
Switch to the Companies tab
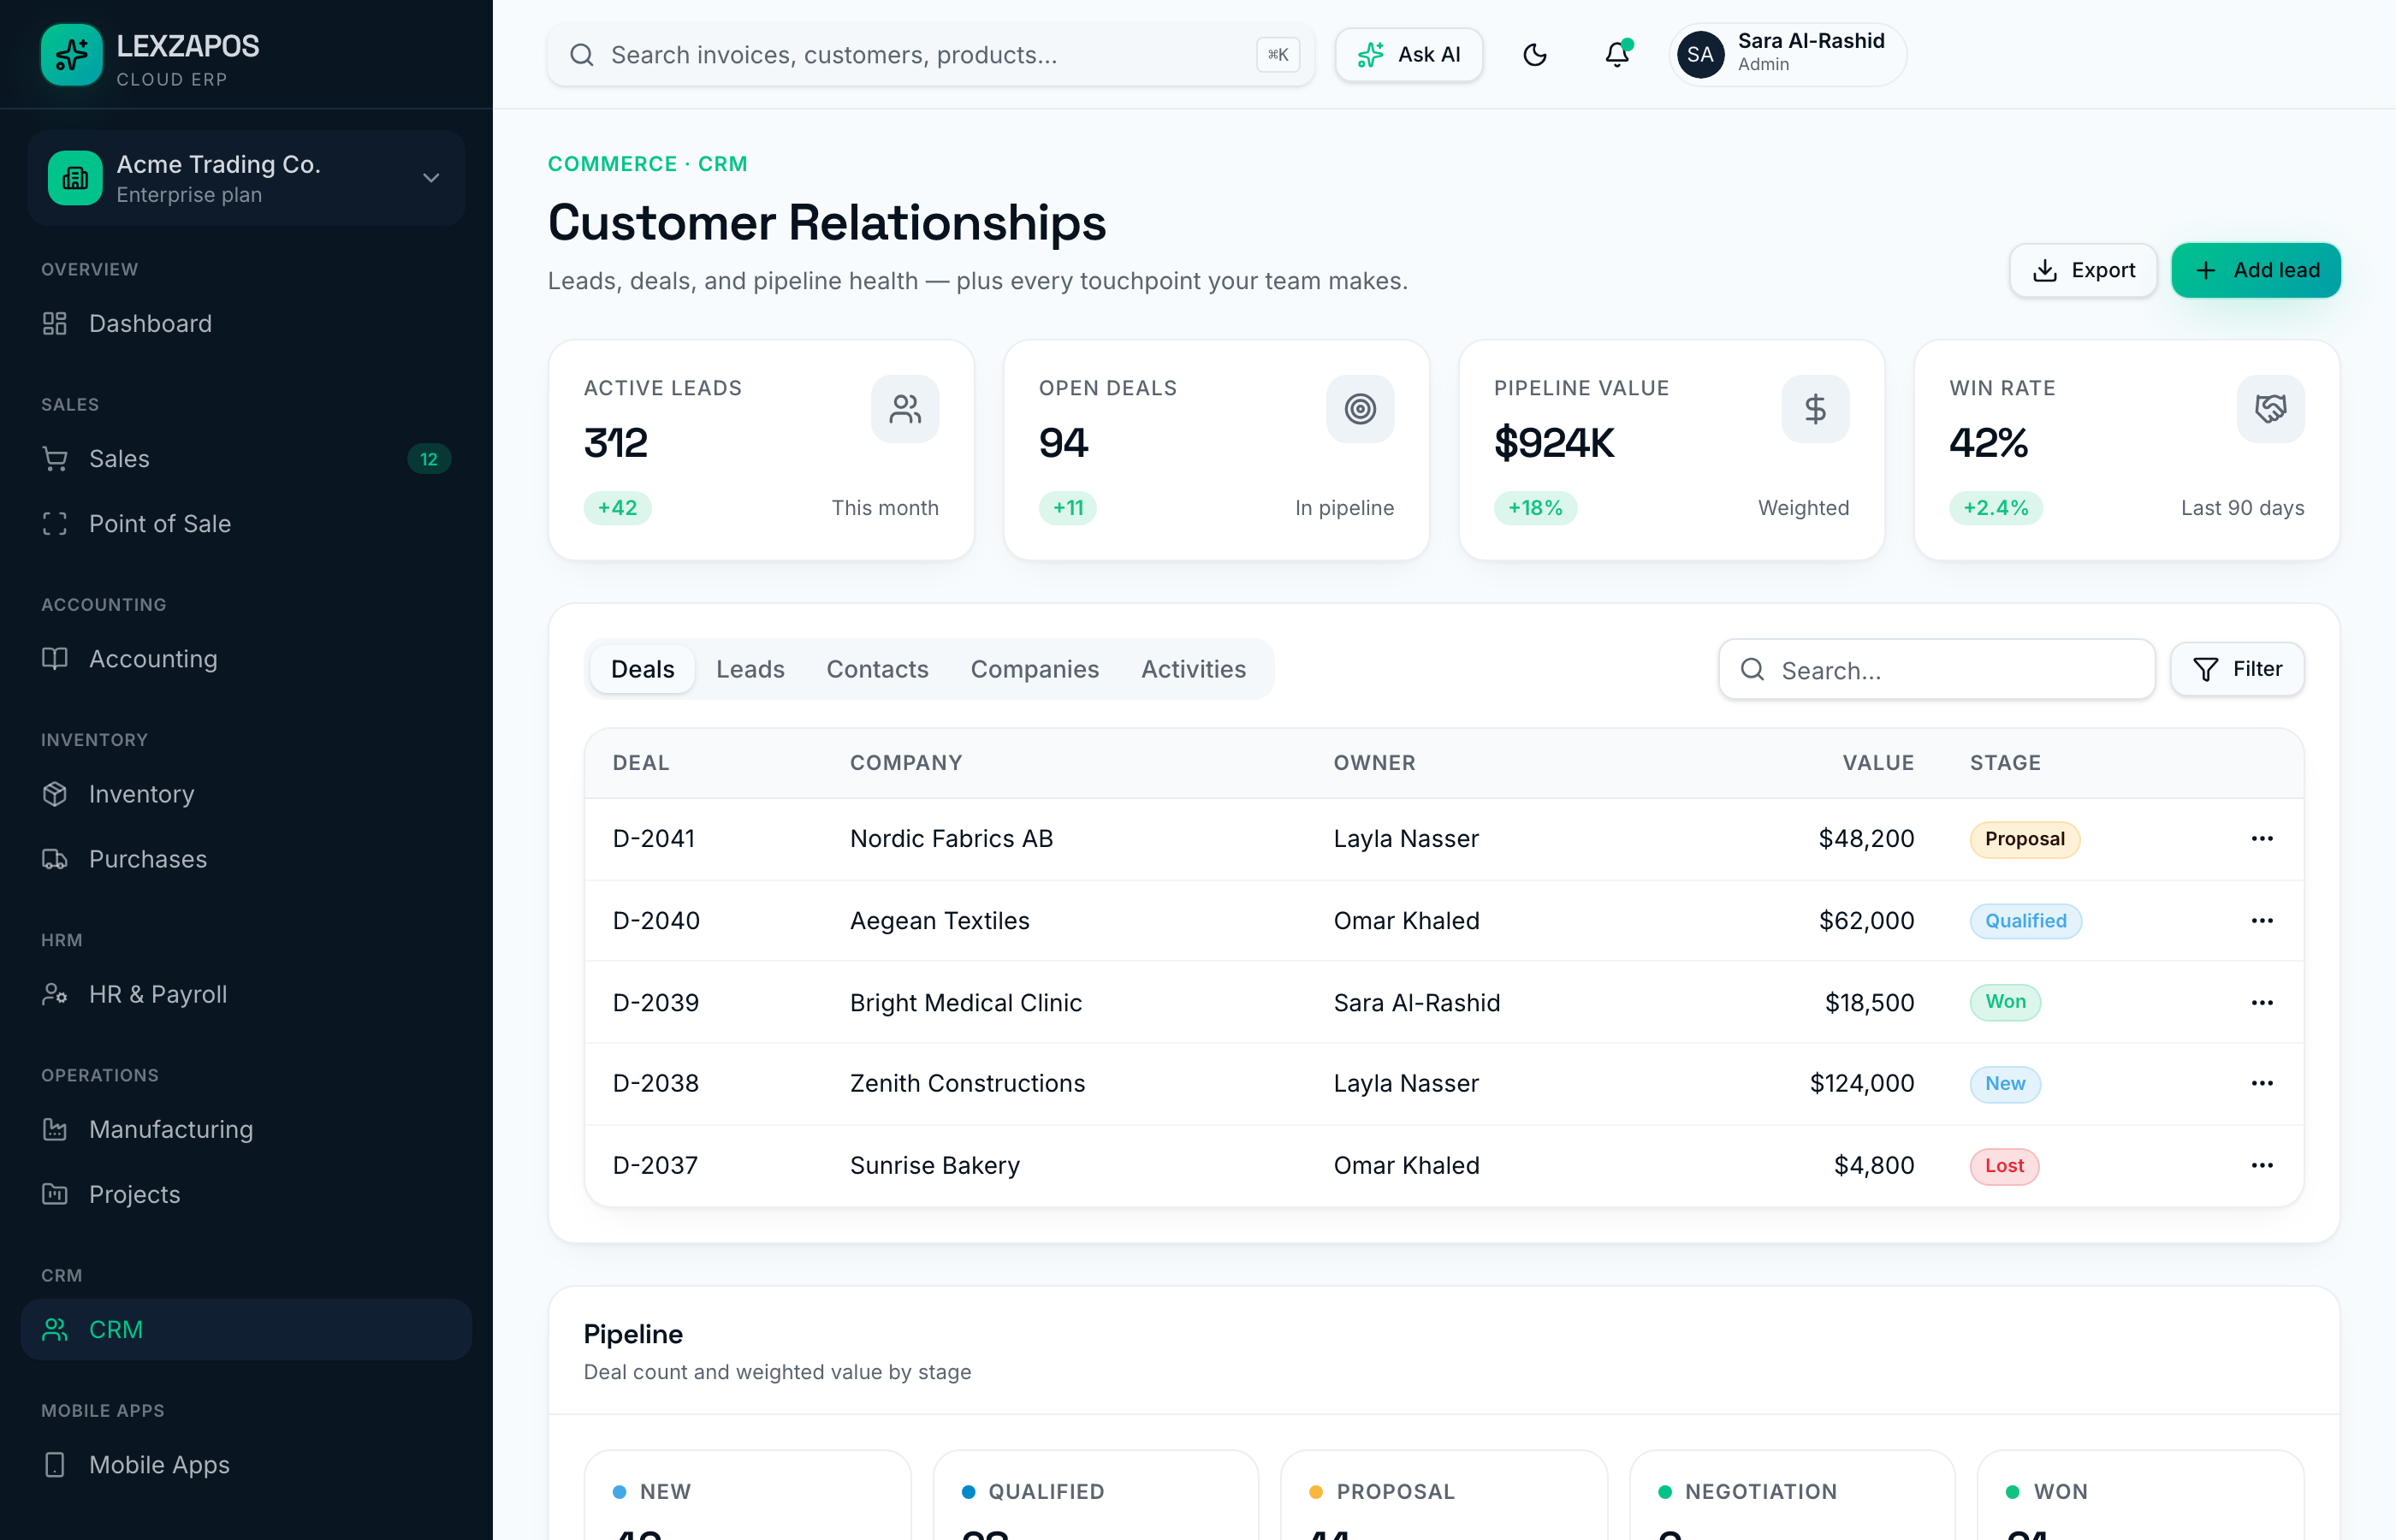tap(1035, 669)
